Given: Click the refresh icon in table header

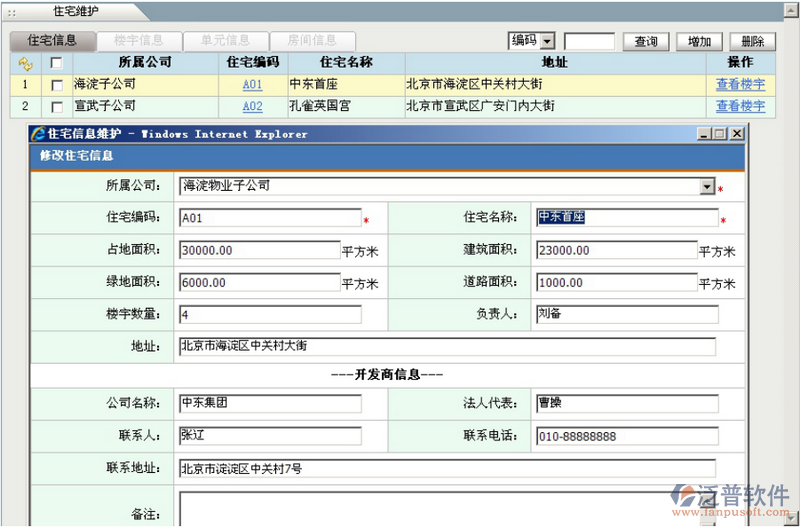Looking at the screenshot, I should click(x=26, y=62).
